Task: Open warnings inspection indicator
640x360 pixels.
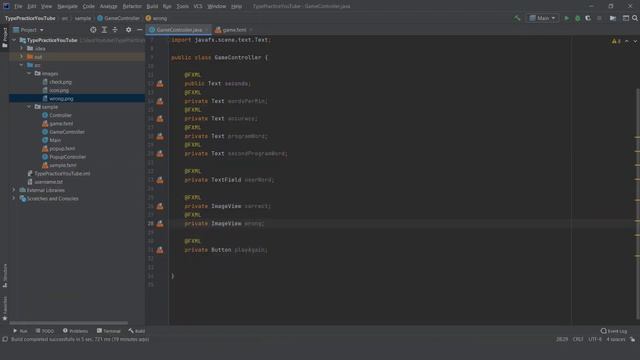Action: 616,41
